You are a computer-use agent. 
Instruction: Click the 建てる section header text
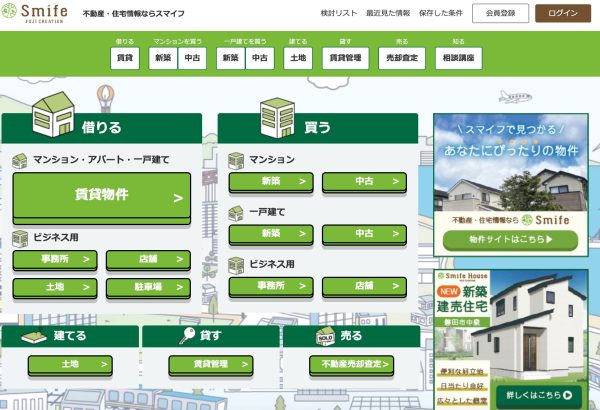[x=70, y=336]
